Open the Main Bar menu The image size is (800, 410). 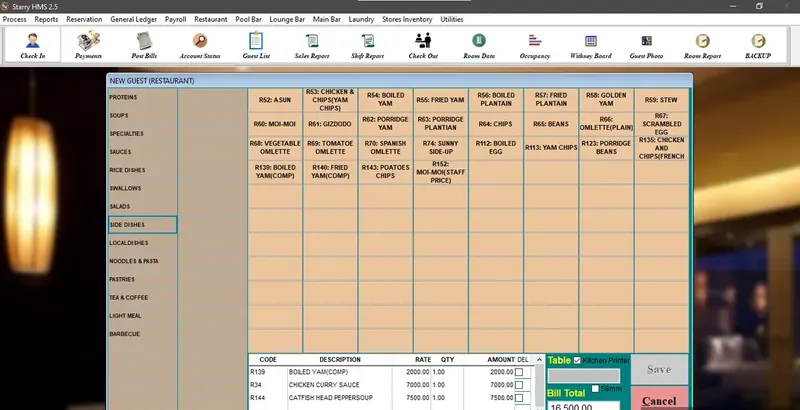pyautogui.click(x=327, y=19)
